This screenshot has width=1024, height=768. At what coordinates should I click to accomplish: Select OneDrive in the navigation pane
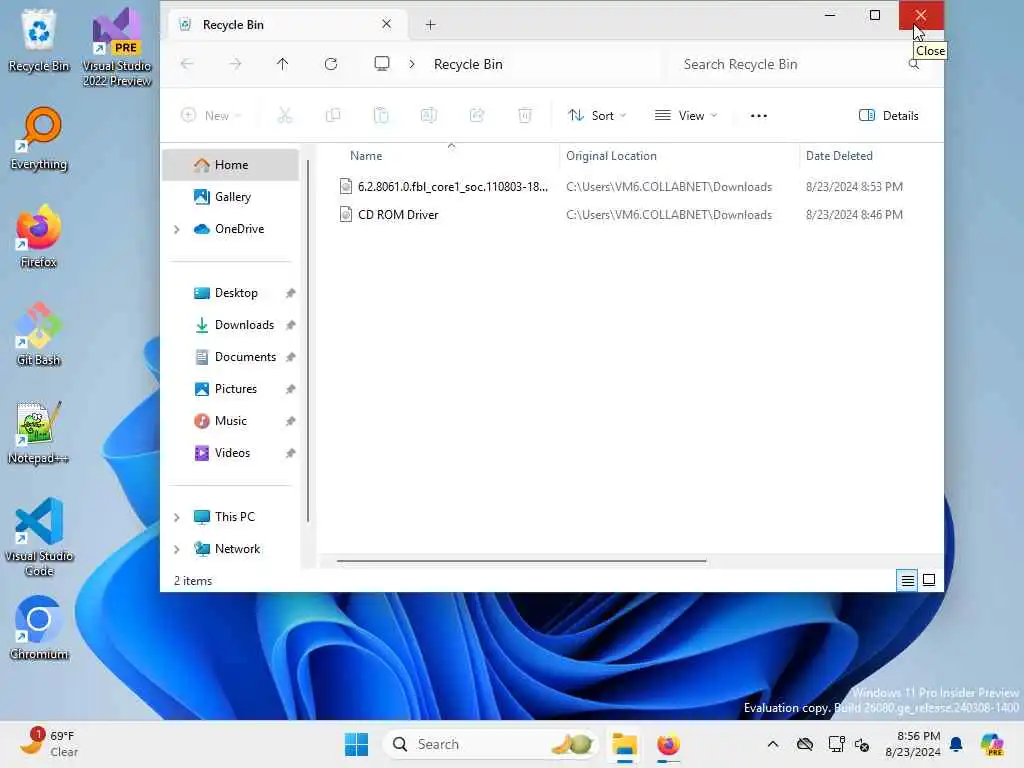[x=231, y=229]
